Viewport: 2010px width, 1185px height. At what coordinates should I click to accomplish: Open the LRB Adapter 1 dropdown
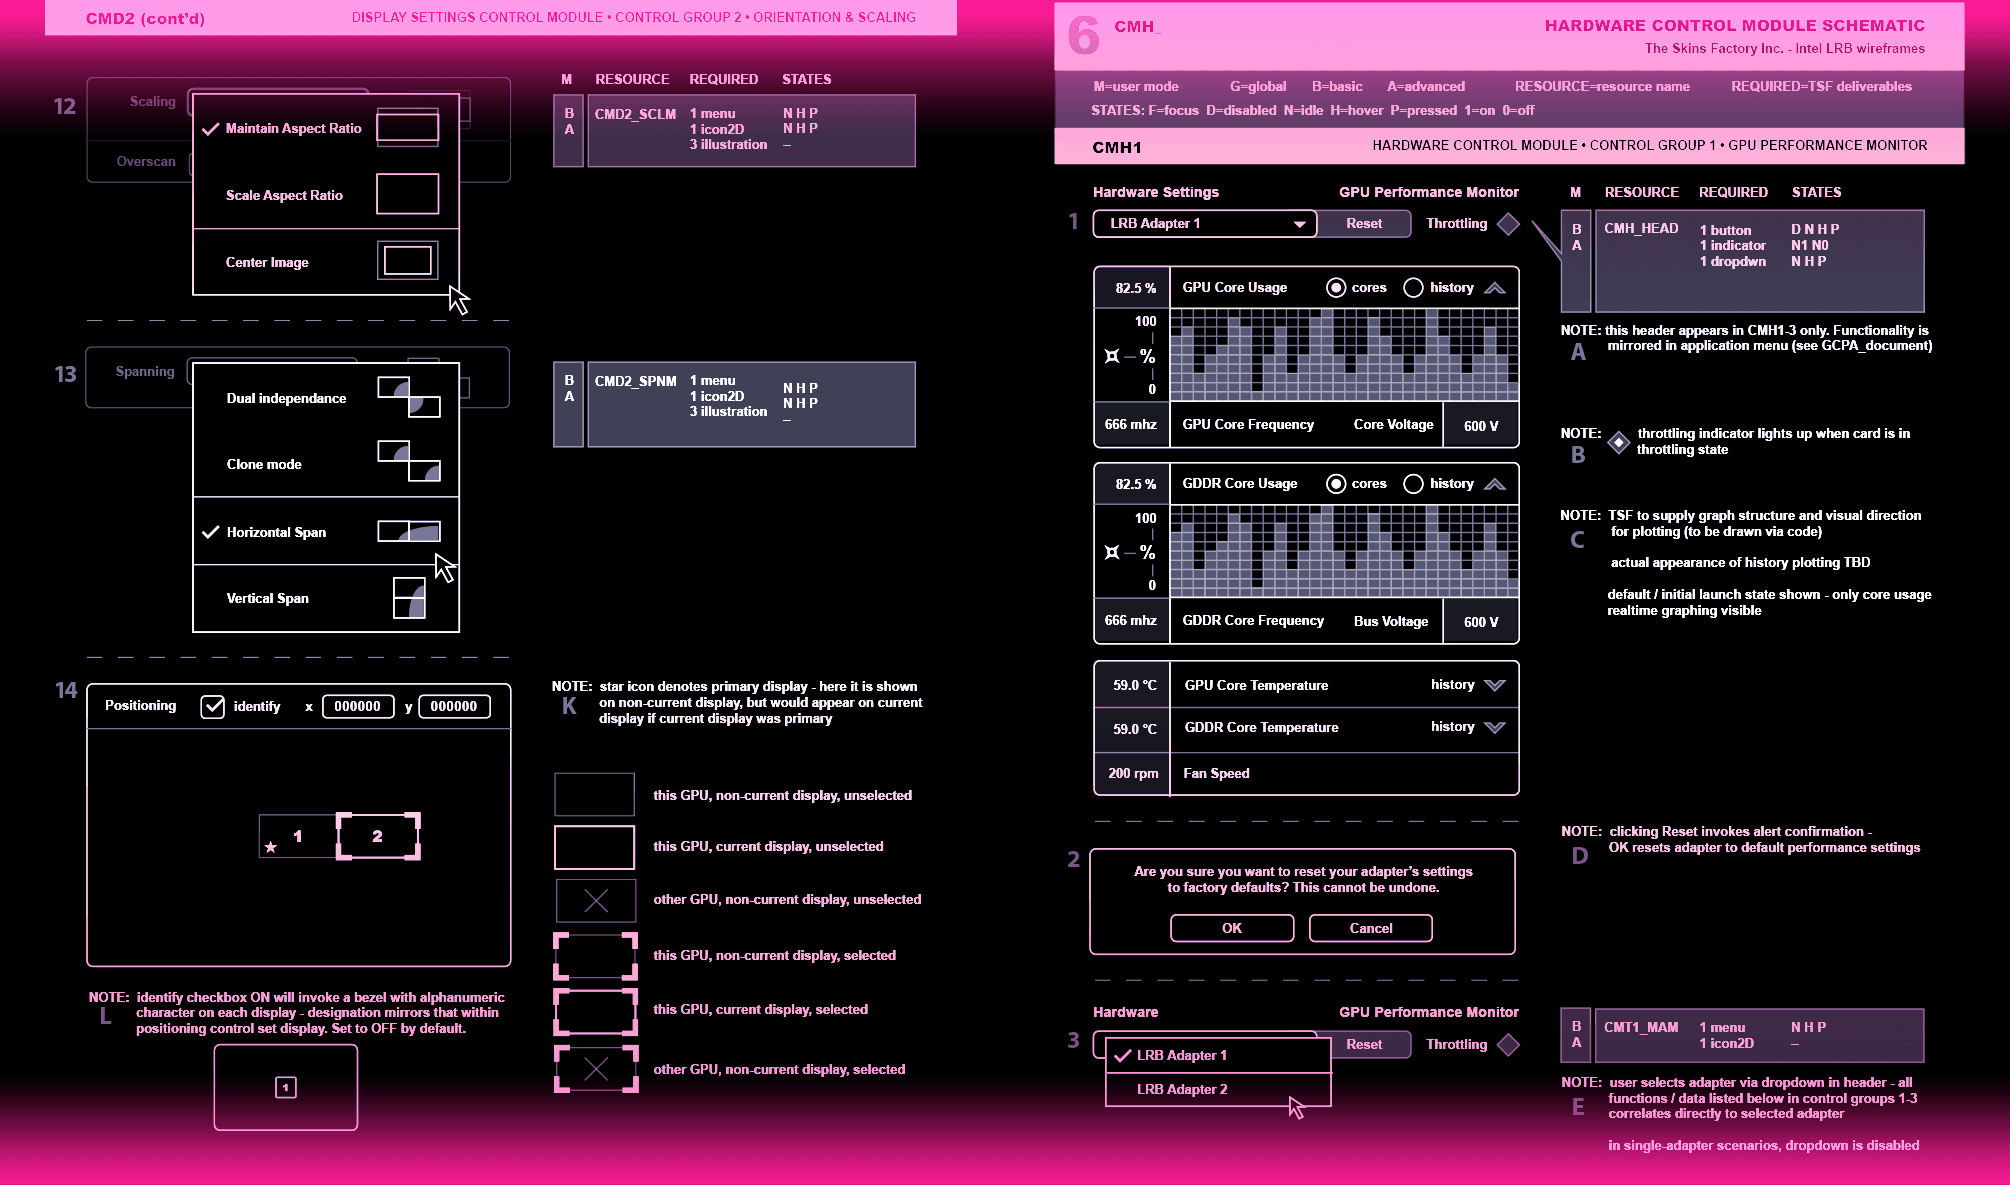click(1204, 224)
